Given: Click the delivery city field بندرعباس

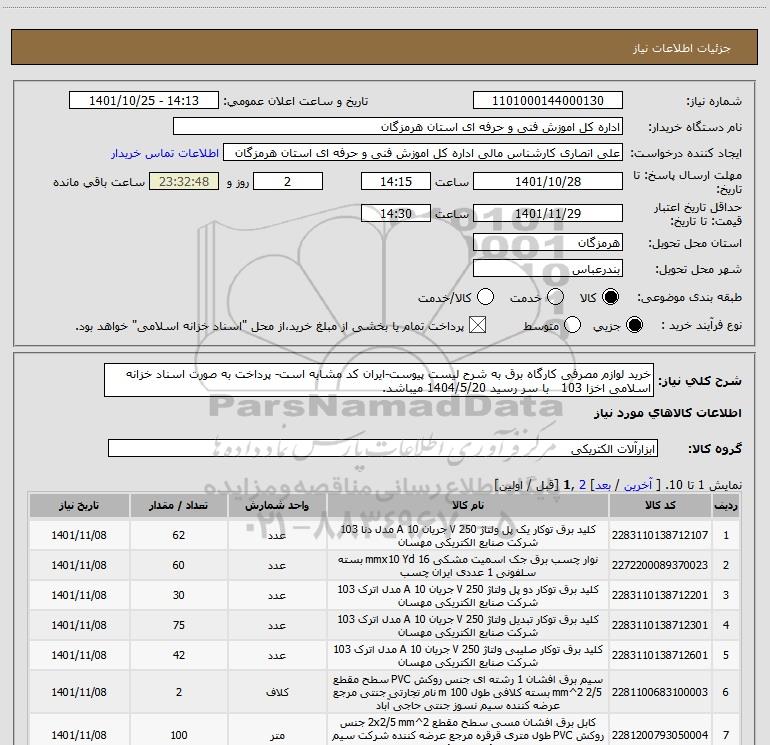Looking at the screenshot, I should click(x=548, y=269).
